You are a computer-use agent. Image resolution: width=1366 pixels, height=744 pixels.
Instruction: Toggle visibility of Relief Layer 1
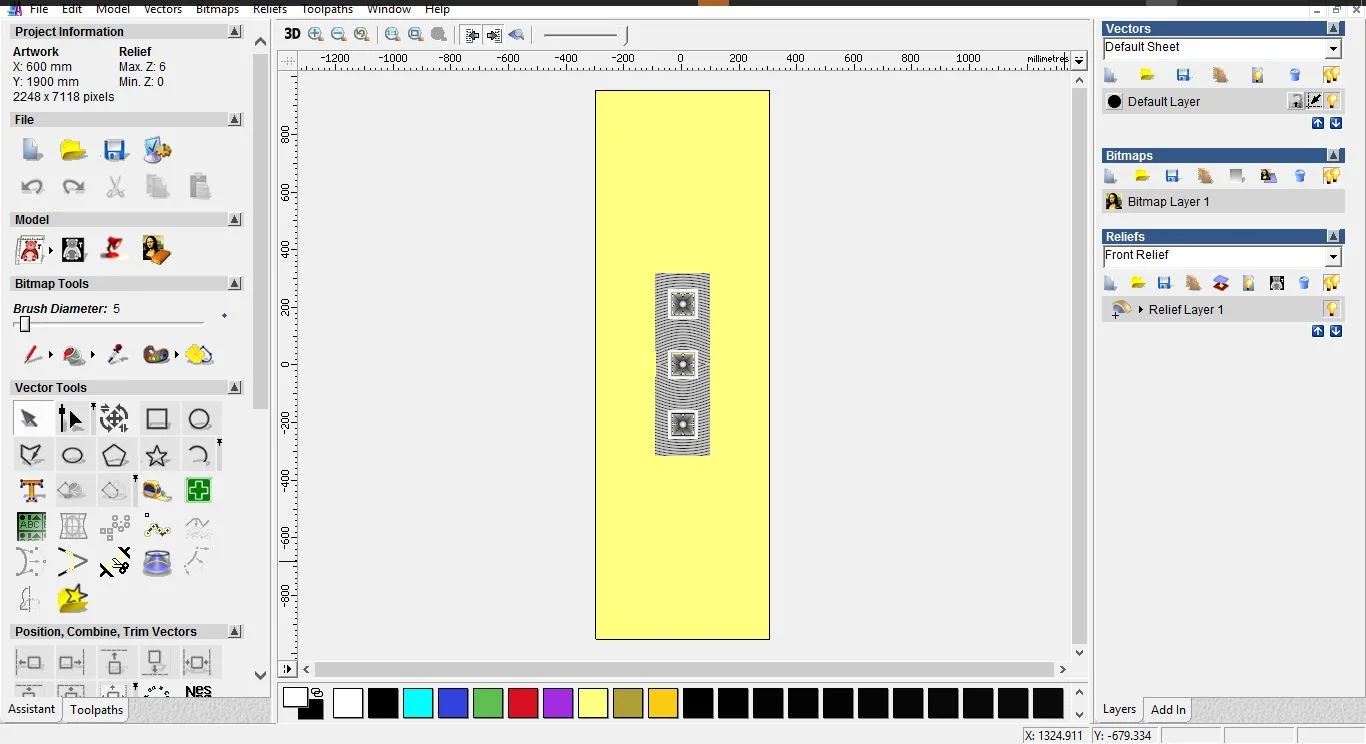(1331, 309)
